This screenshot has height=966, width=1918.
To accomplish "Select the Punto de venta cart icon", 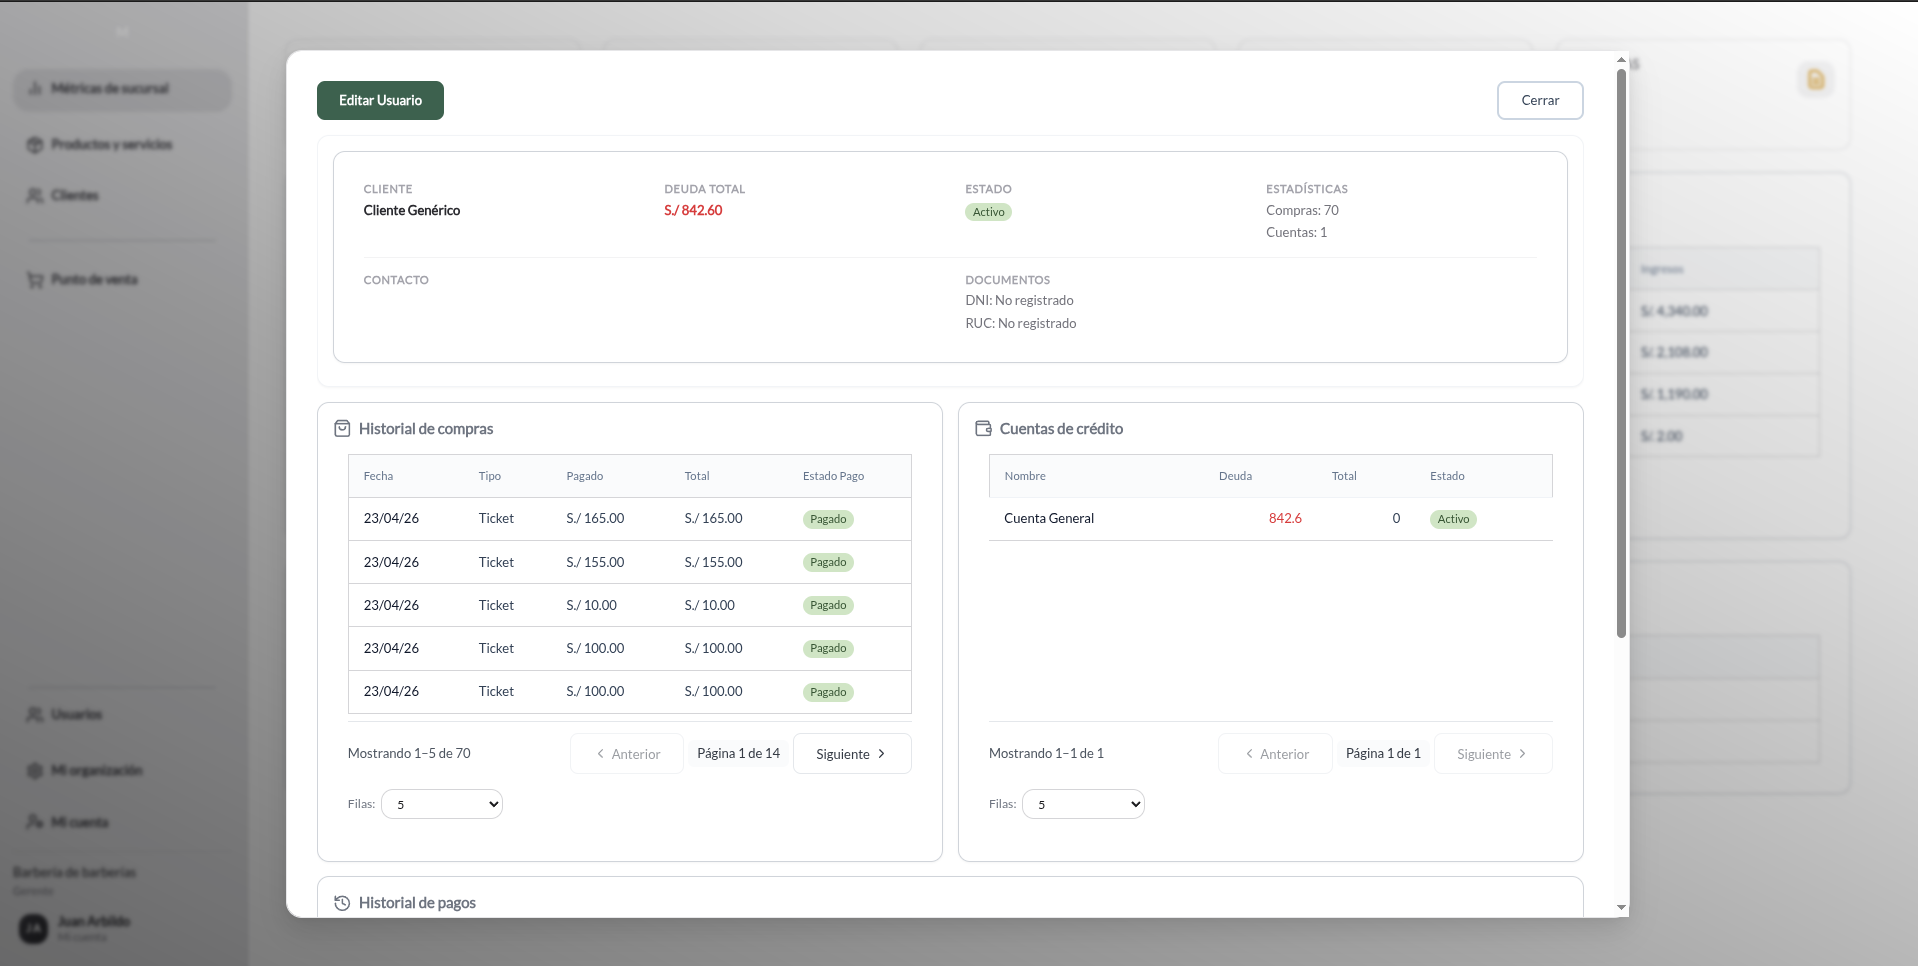I will click(35, 279).
